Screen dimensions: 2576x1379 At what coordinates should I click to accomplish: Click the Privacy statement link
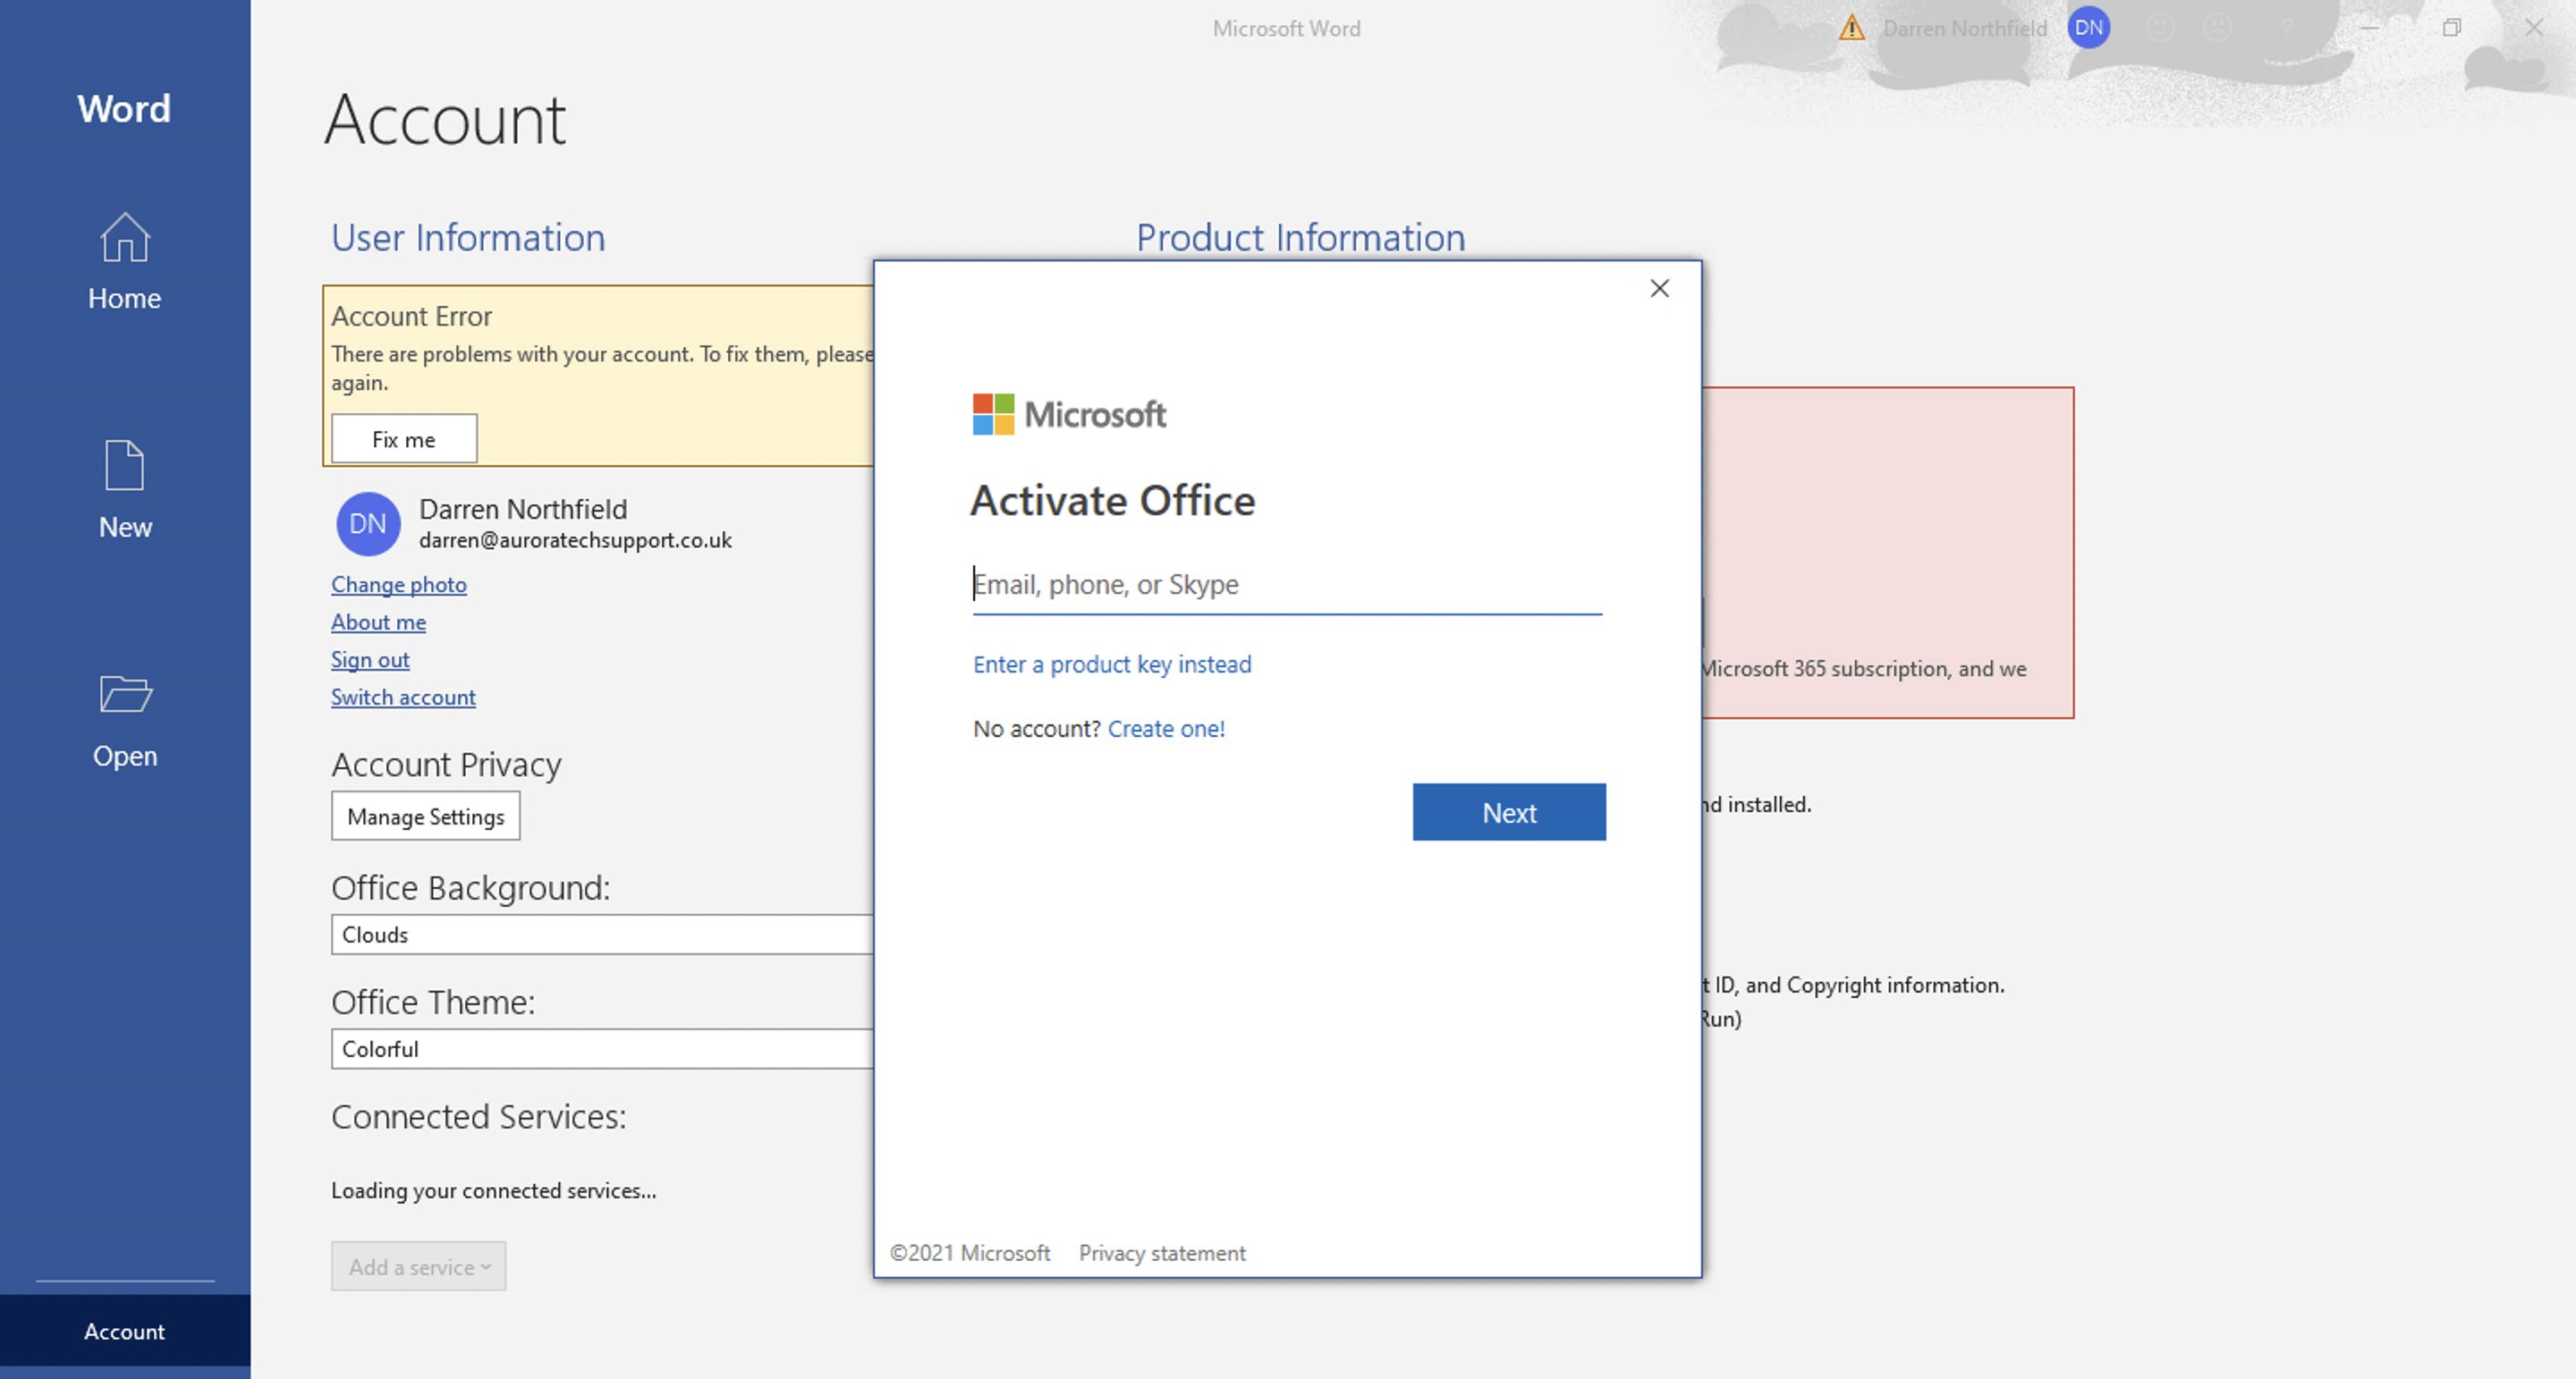[1162, 1251]
